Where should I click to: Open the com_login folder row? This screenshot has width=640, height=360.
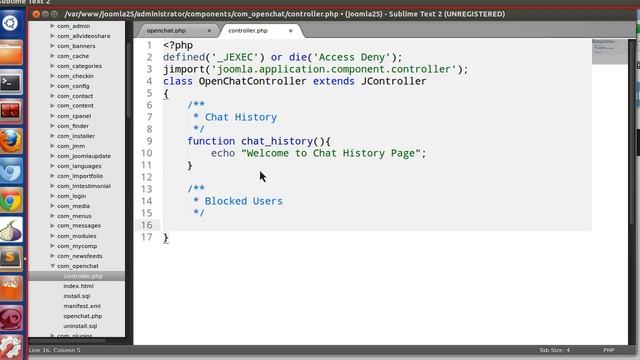(77, 196)
